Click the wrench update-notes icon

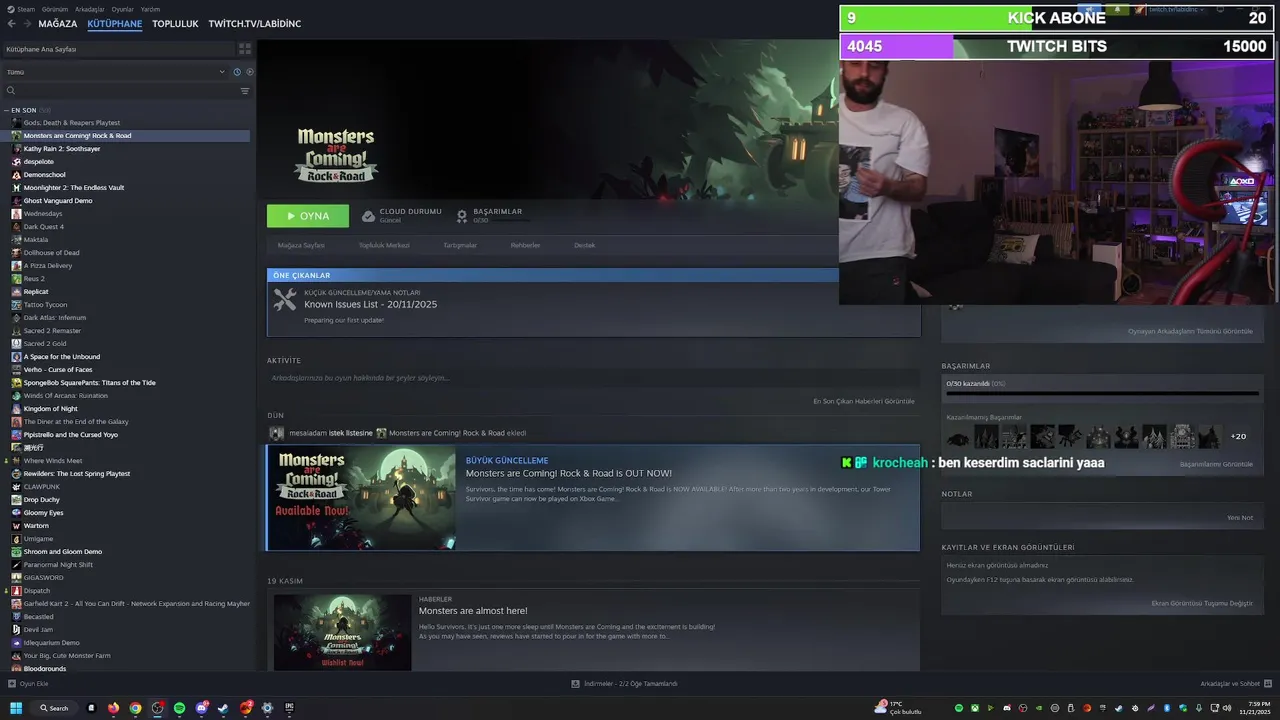point(285,299)
